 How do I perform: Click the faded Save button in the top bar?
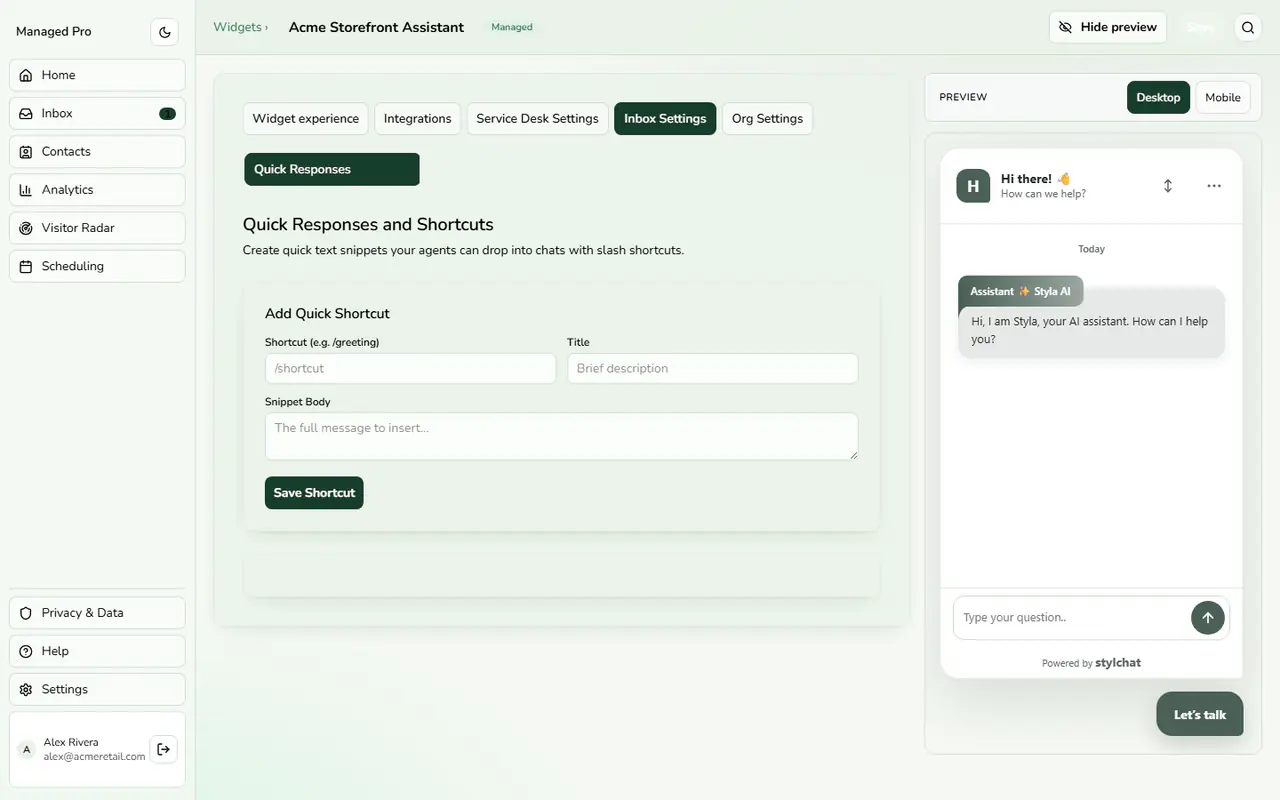pos(1200,27)
